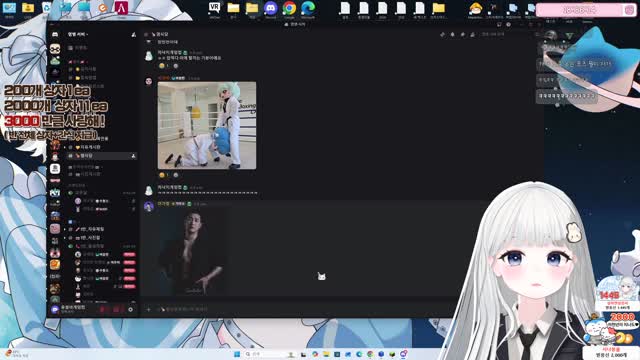Open the Microsoft Edge desktop shortcut
This screenshot has width=640, height=360.
pos(308,9)
